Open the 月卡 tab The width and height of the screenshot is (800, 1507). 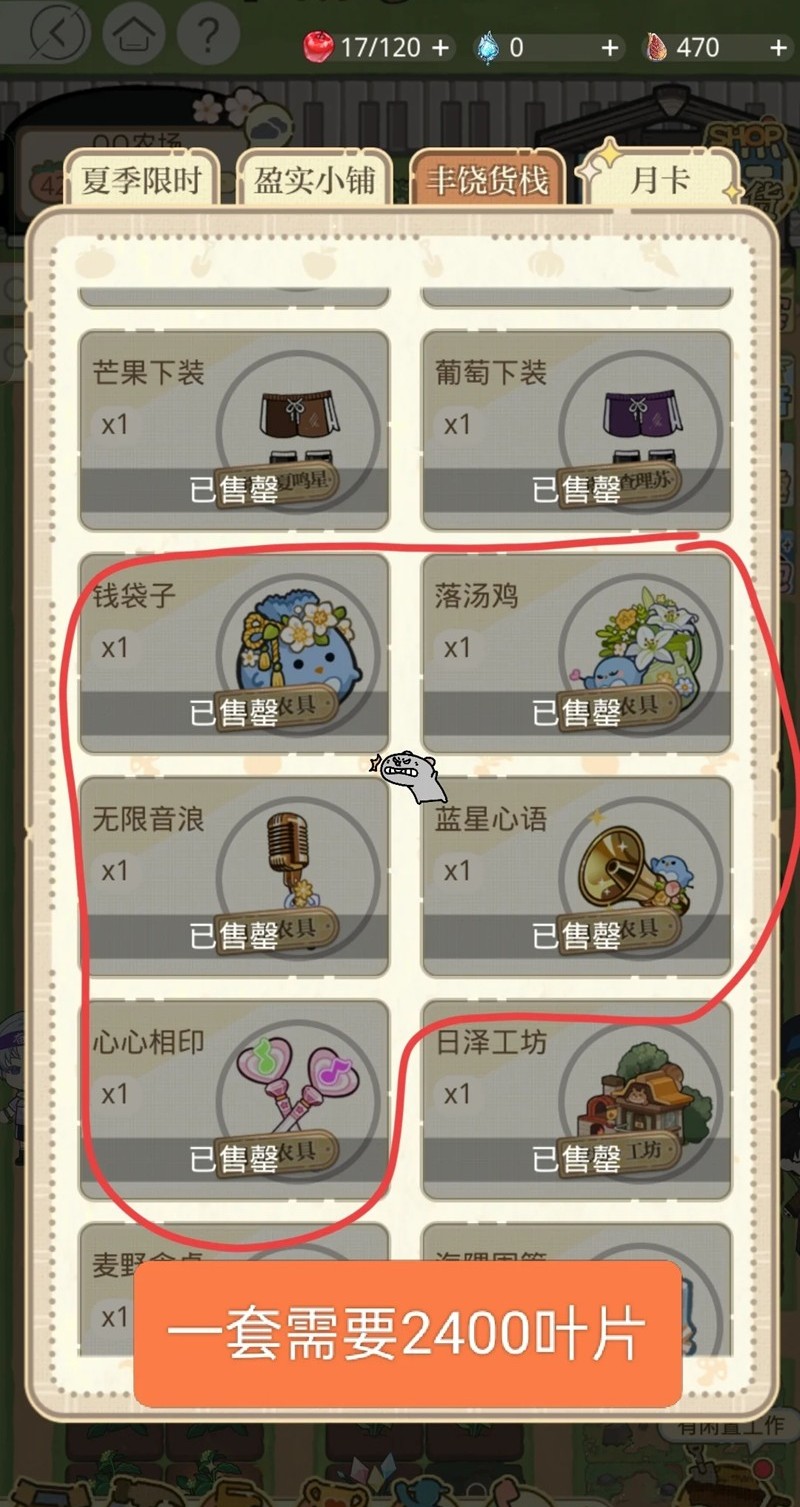[x=660, y=179]
